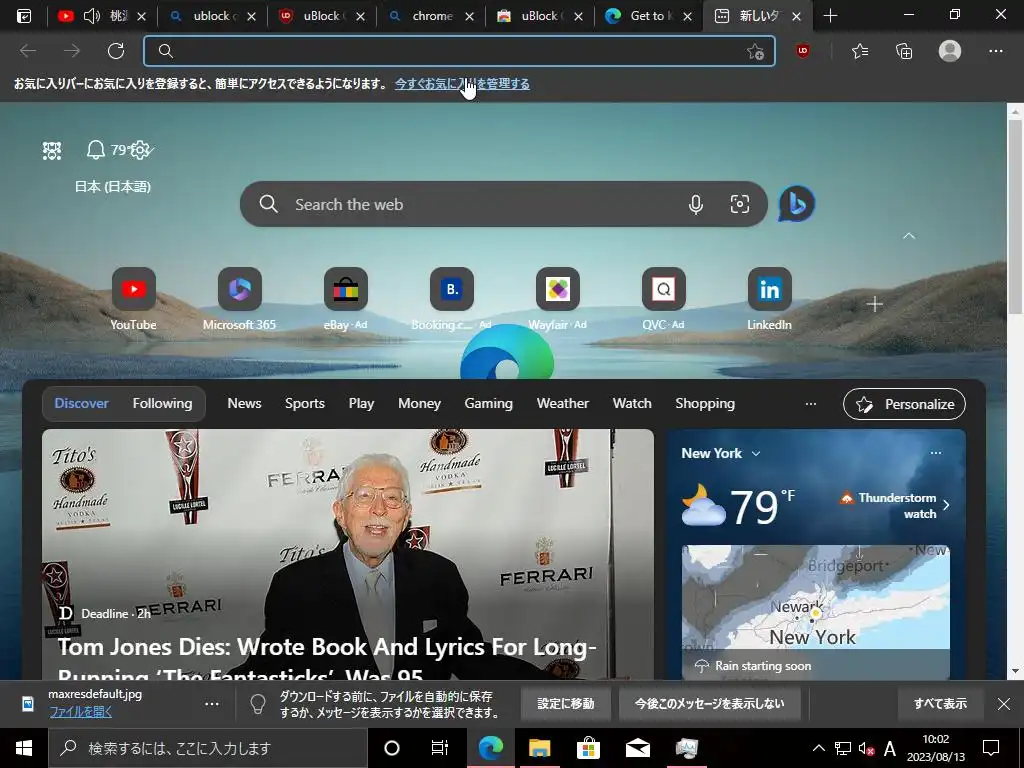Open Microsoft Store from taskbar
The width and height of the screenshot is (1024, 768).
pos(588,748)
